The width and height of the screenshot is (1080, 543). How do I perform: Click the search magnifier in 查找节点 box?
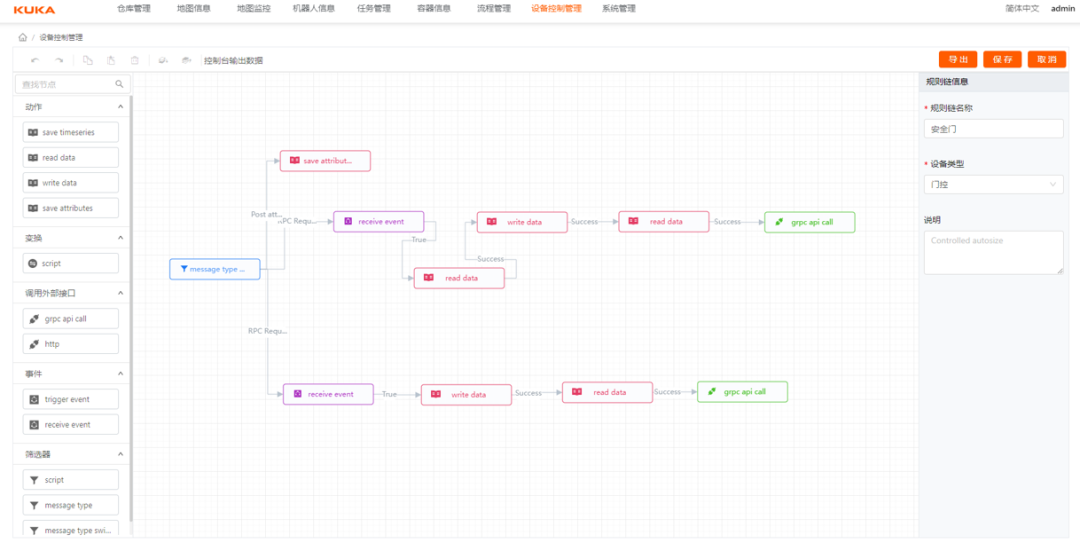coord(120,85)
